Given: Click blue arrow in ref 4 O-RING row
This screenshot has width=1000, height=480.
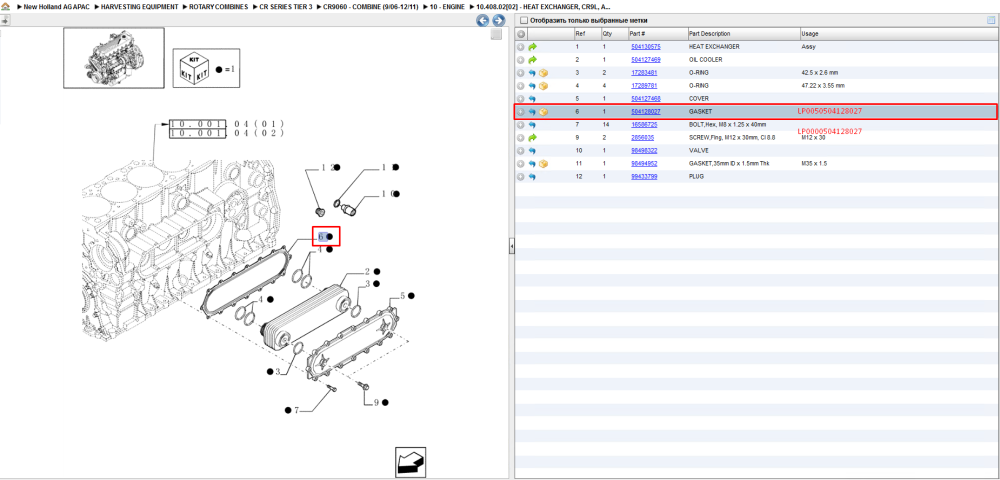Looking at the screenshot, I should pyautogui.click(x=533, y=85).
